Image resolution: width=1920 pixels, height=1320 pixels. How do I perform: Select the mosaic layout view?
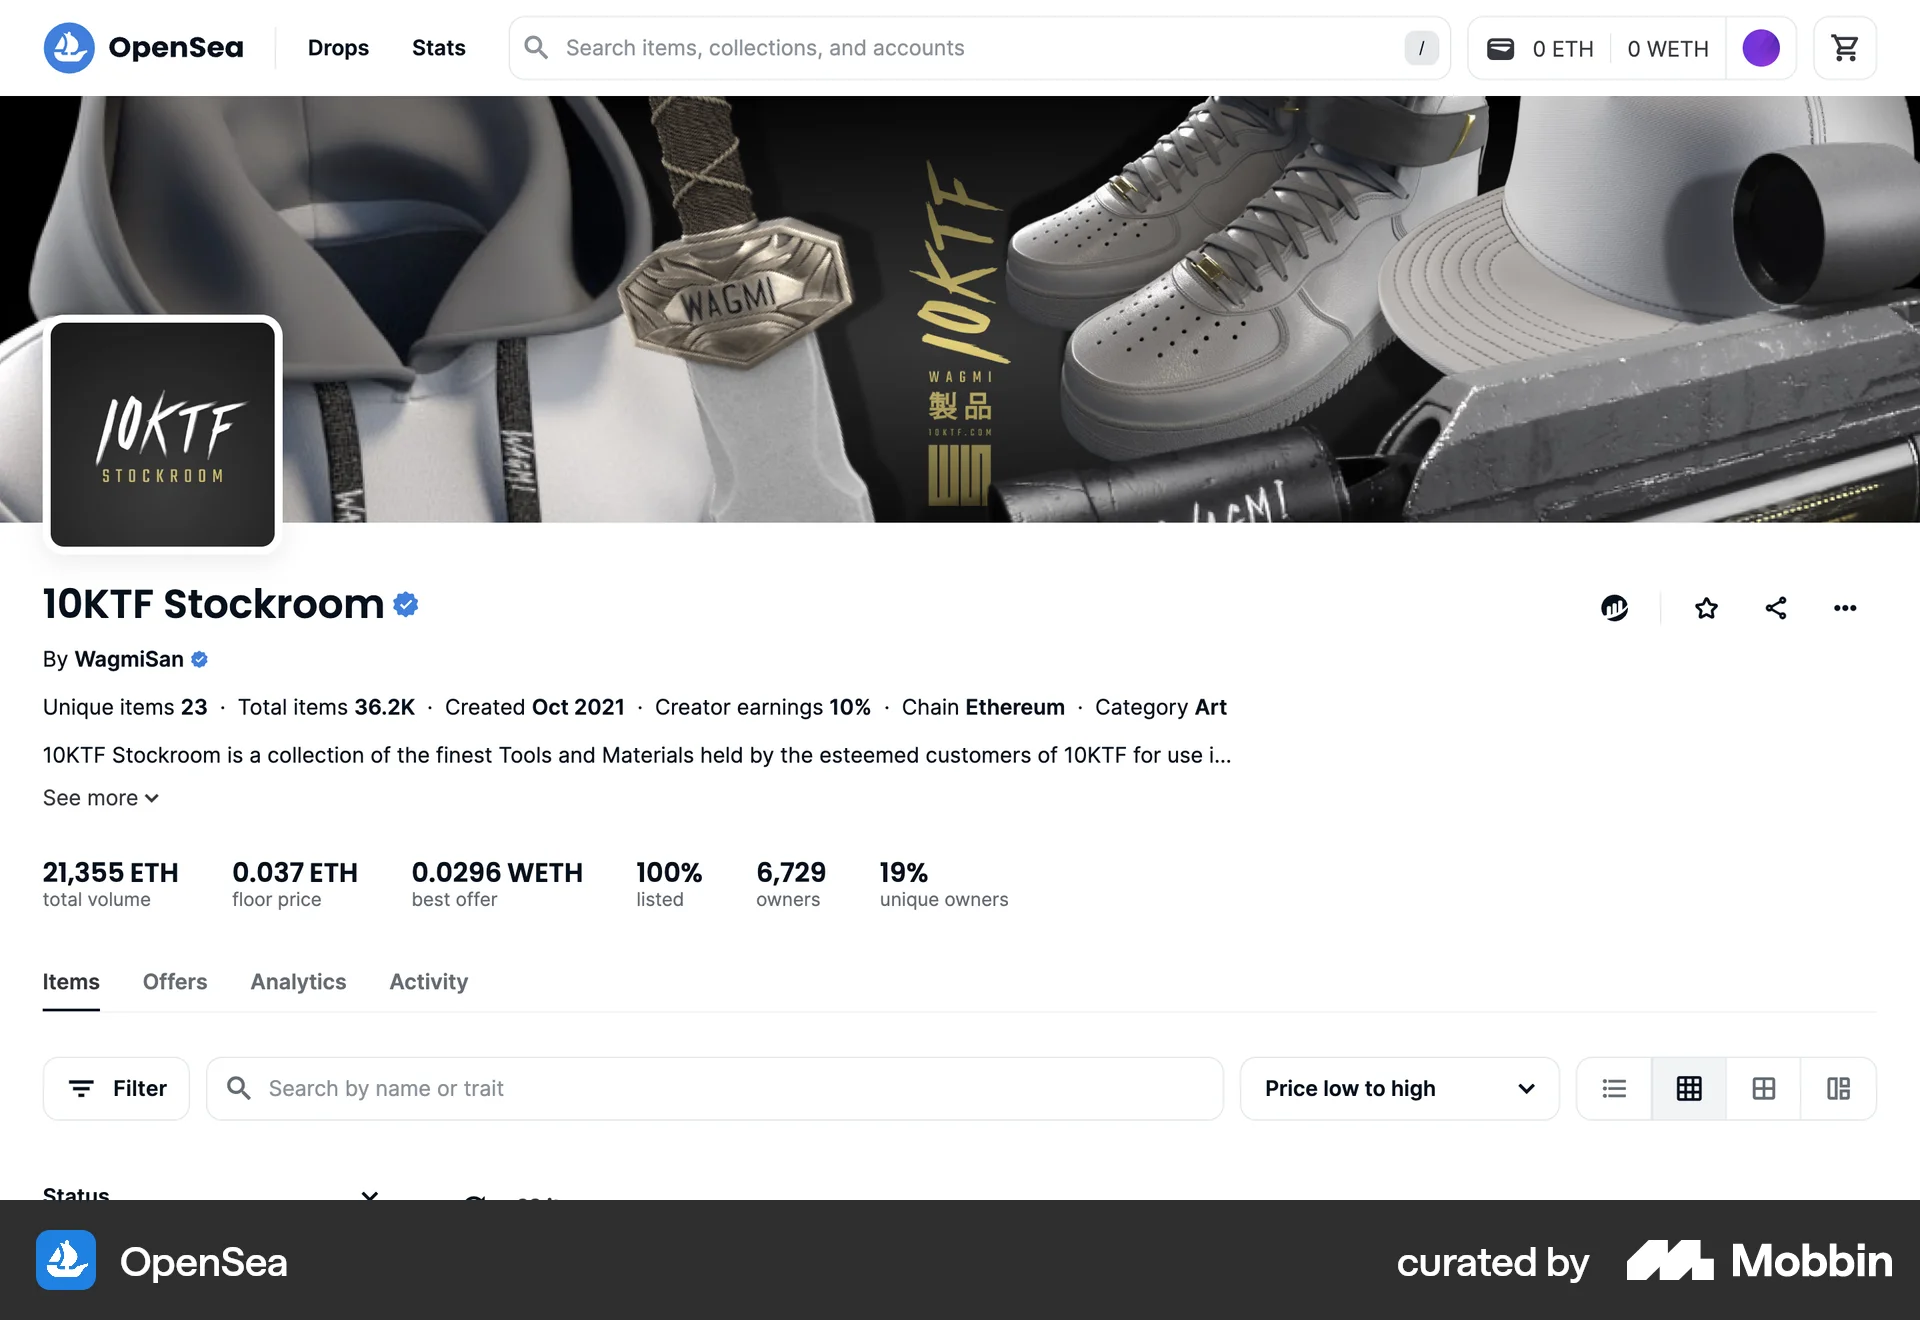point(1838,1088)
